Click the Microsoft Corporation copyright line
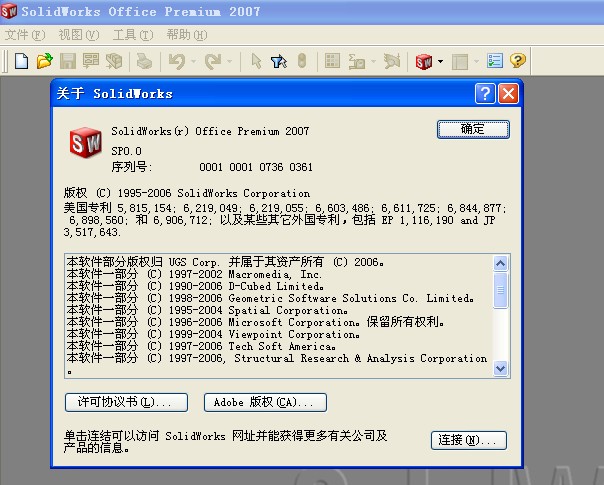The image size is (604, 485). tap(255, 322)
